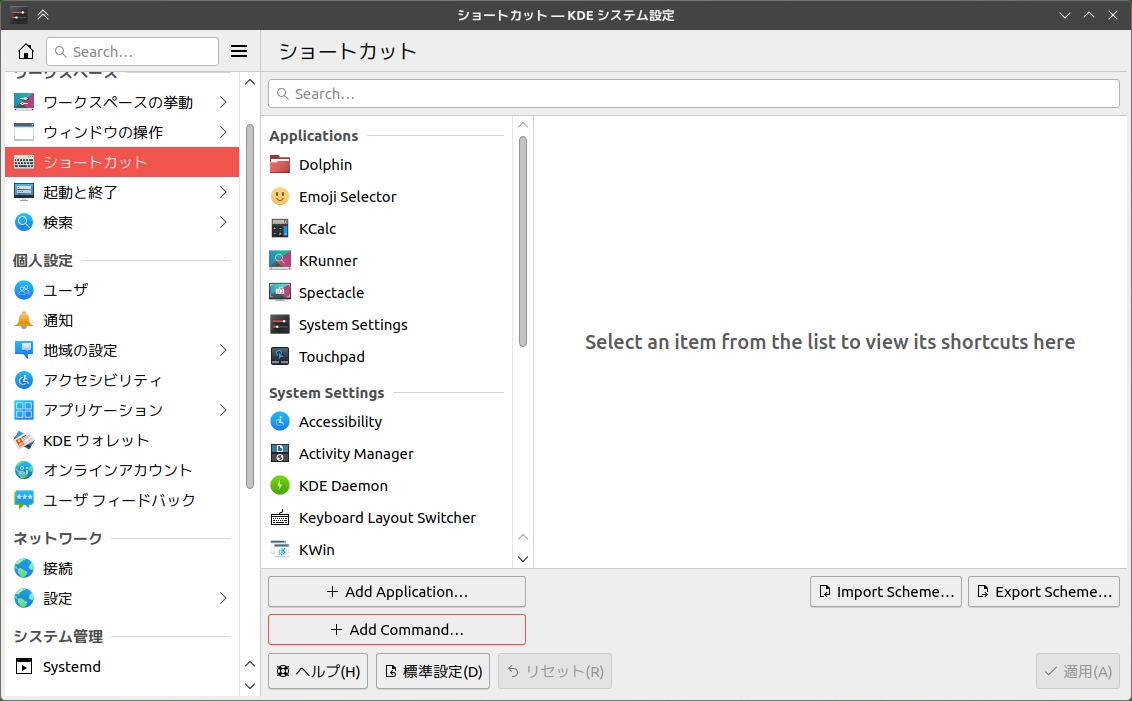Click the アクセシビリティ icon in sidebar

coord(24,380)
